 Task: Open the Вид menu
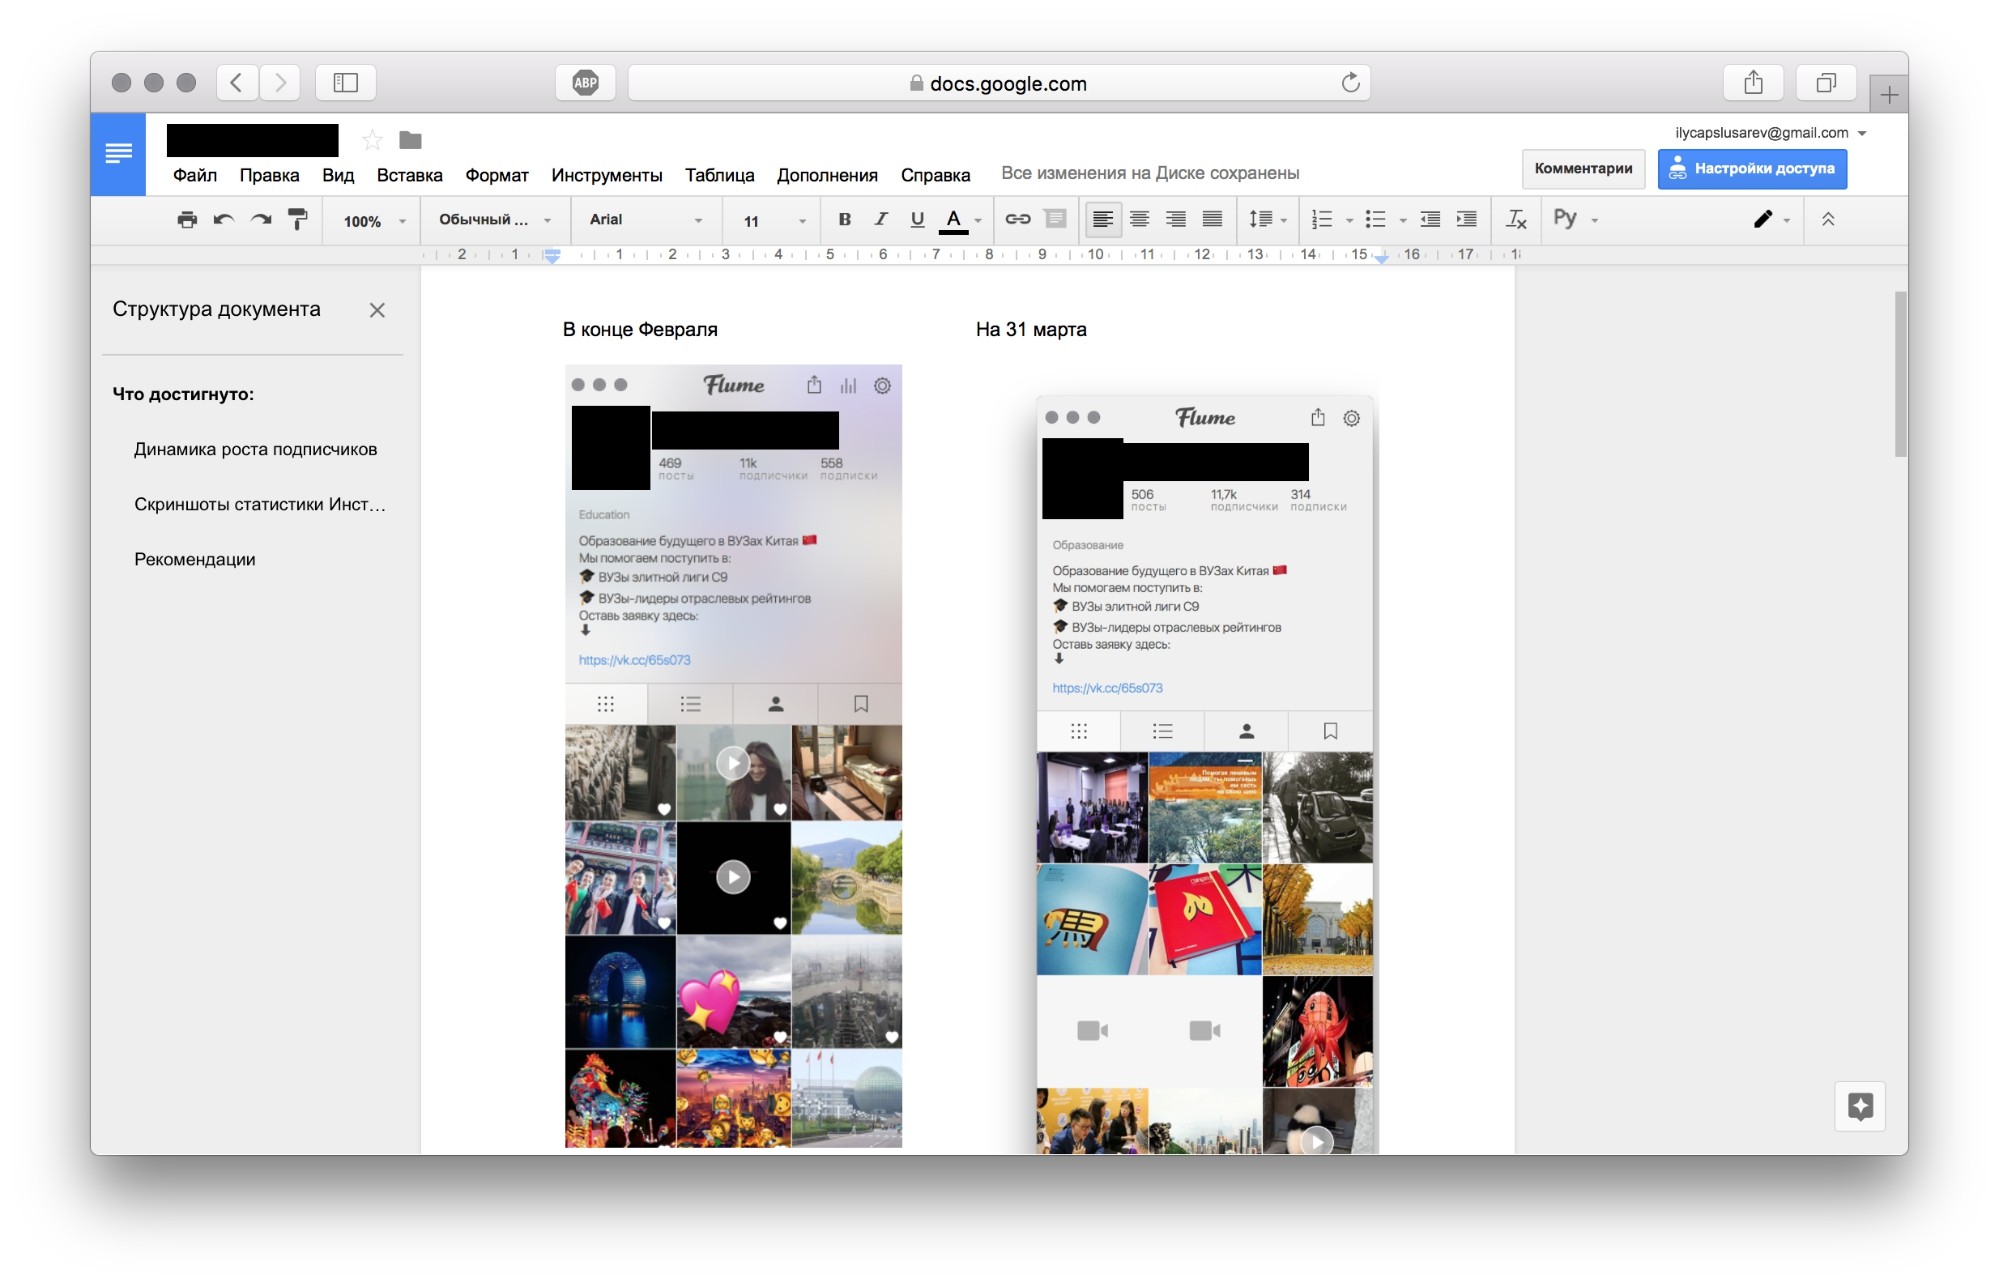[338, 175]
